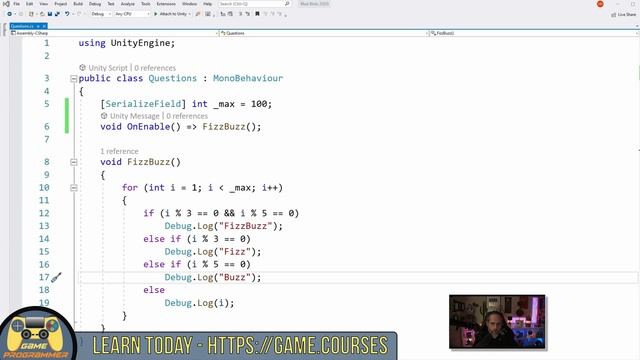Open the Project menu

coord(60,4)
